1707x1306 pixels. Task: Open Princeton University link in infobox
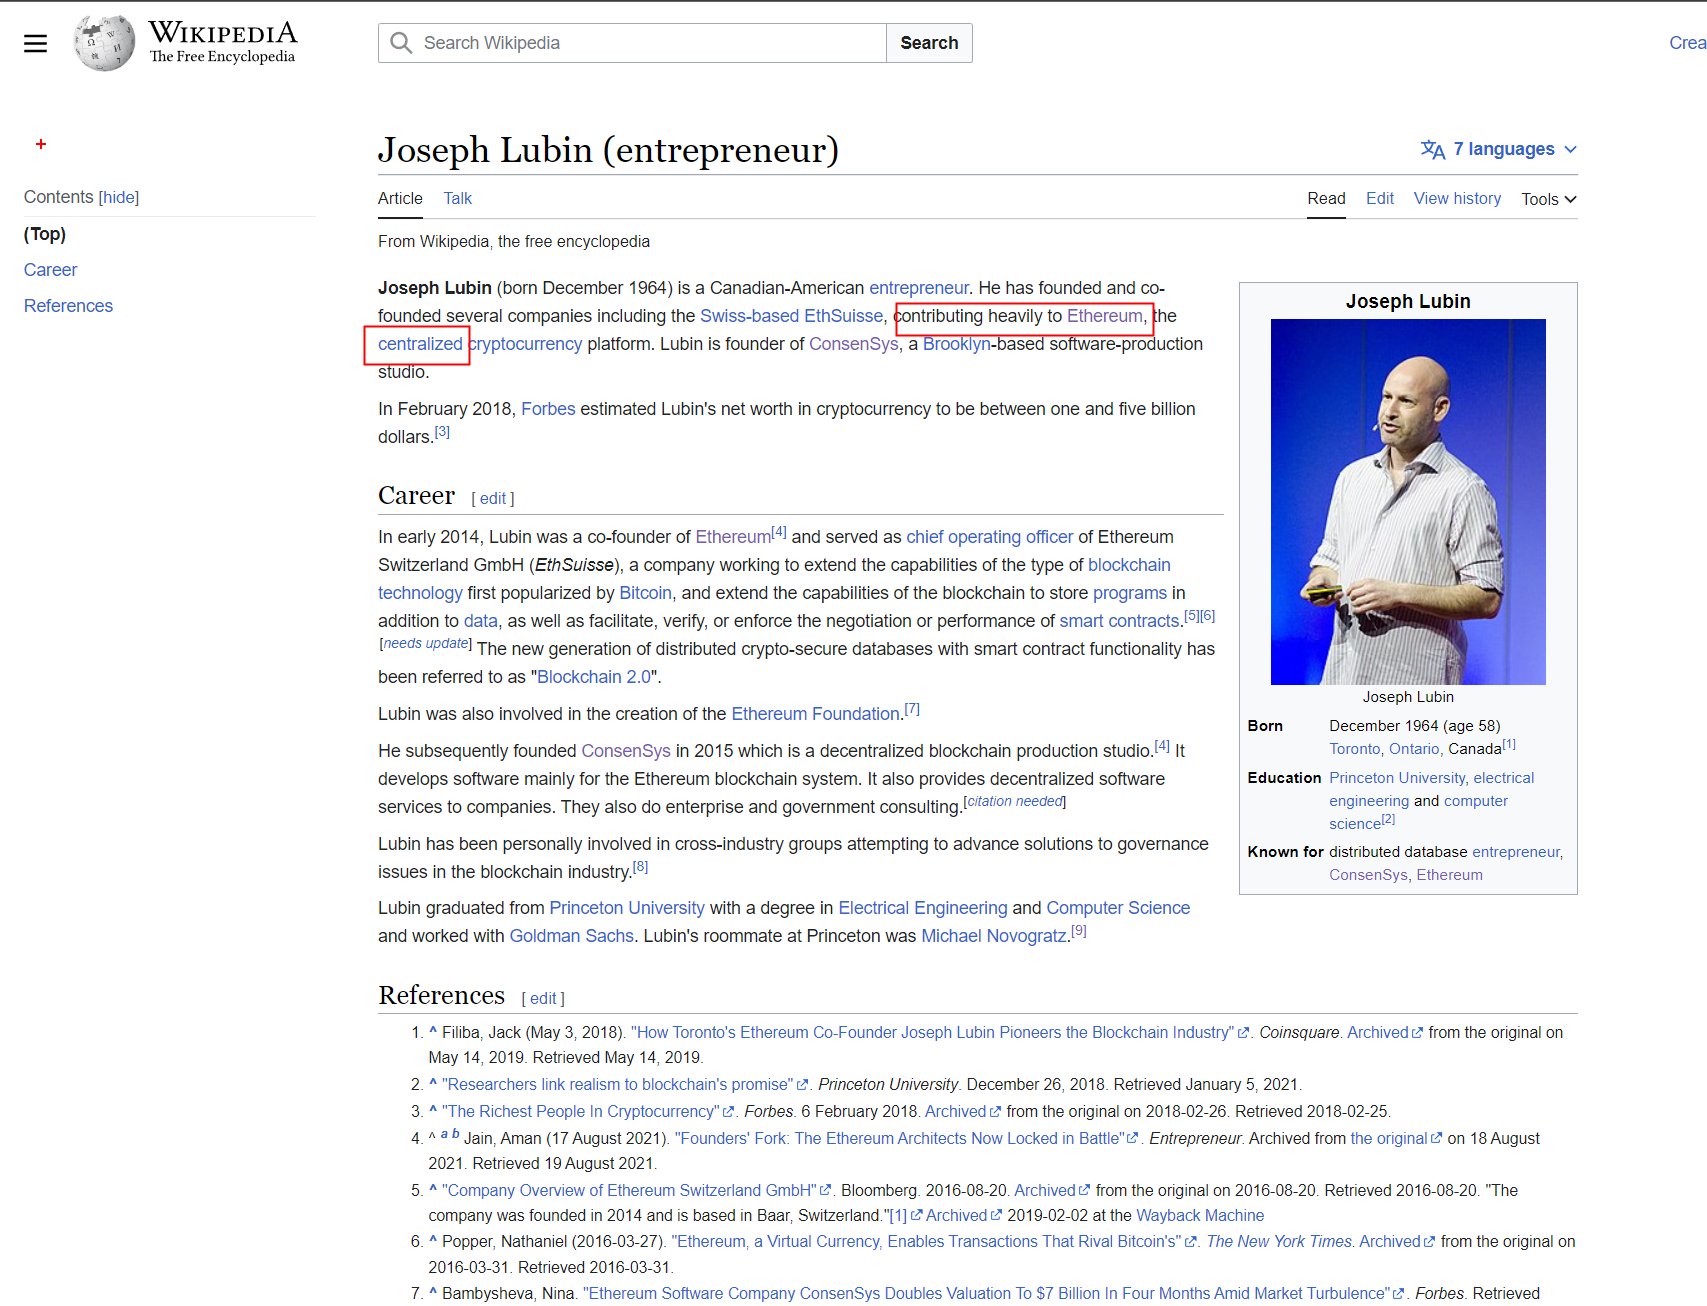pos(1397,778)
